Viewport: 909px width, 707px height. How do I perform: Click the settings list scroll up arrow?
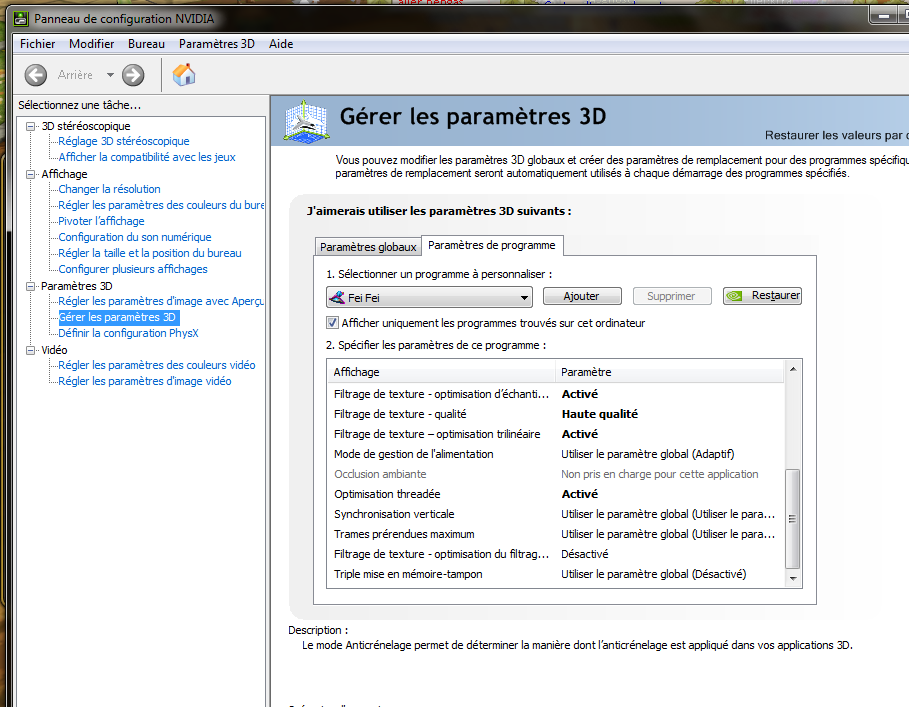[x=792, y=369]
